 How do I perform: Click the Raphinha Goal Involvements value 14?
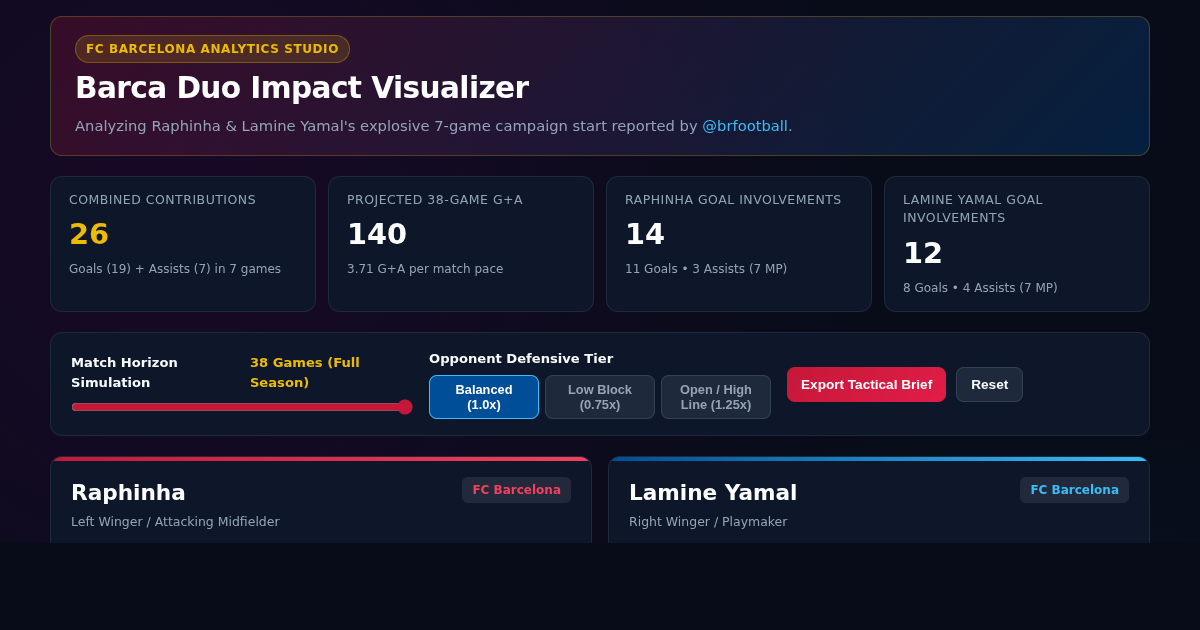pyautogui.click(x=645, y=234)
